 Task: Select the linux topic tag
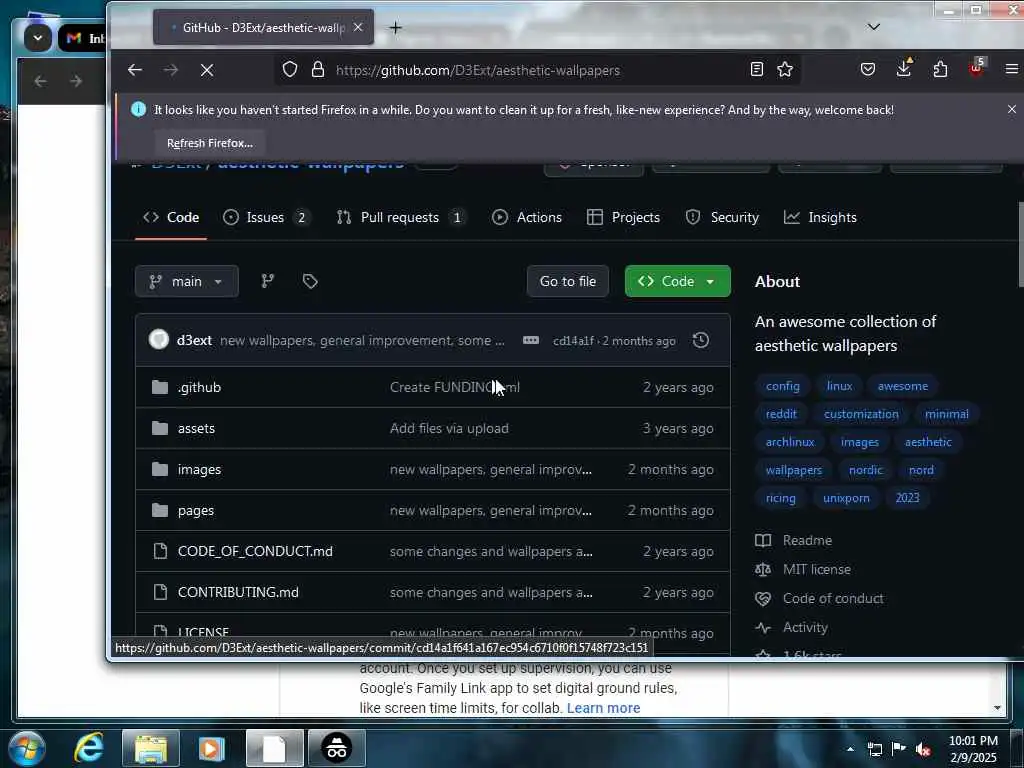(839, 386)
